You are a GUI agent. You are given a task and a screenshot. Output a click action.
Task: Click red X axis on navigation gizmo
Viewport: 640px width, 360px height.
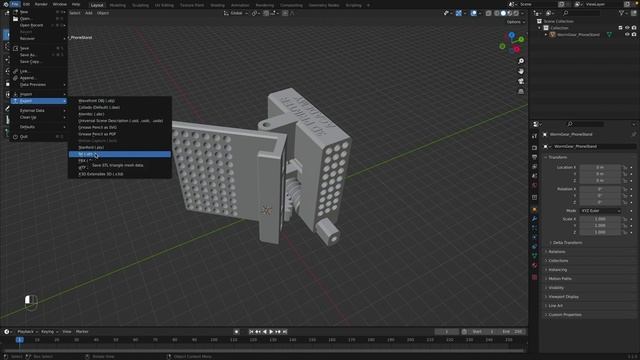517,49
